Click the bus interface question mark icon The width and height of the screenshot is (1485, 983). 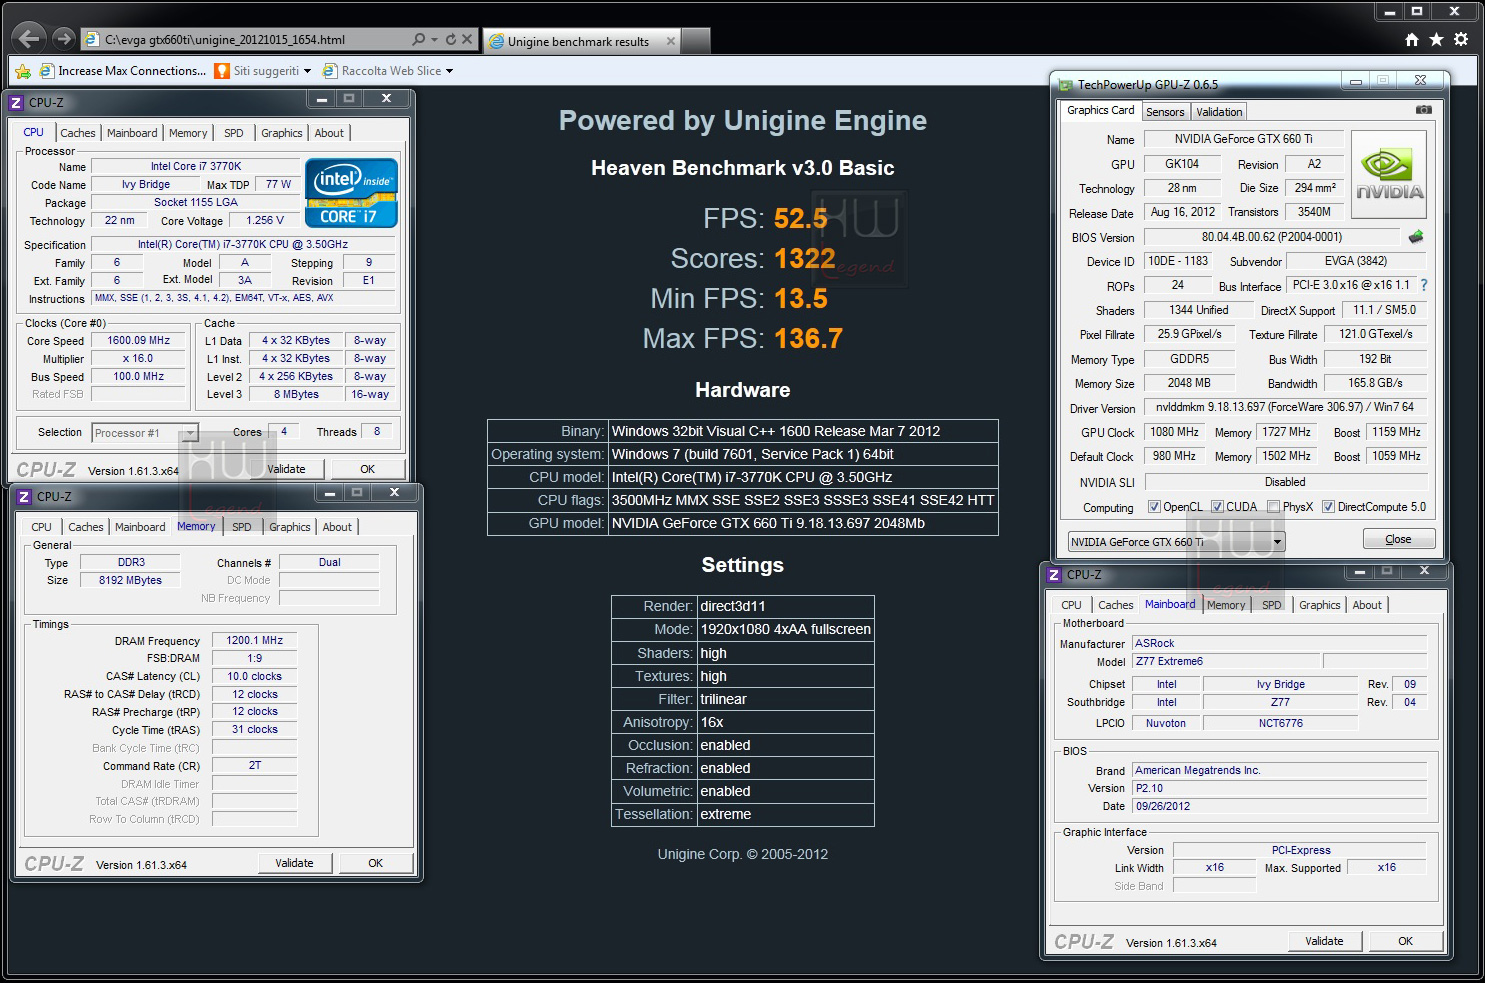click(x=1424, y=285)
